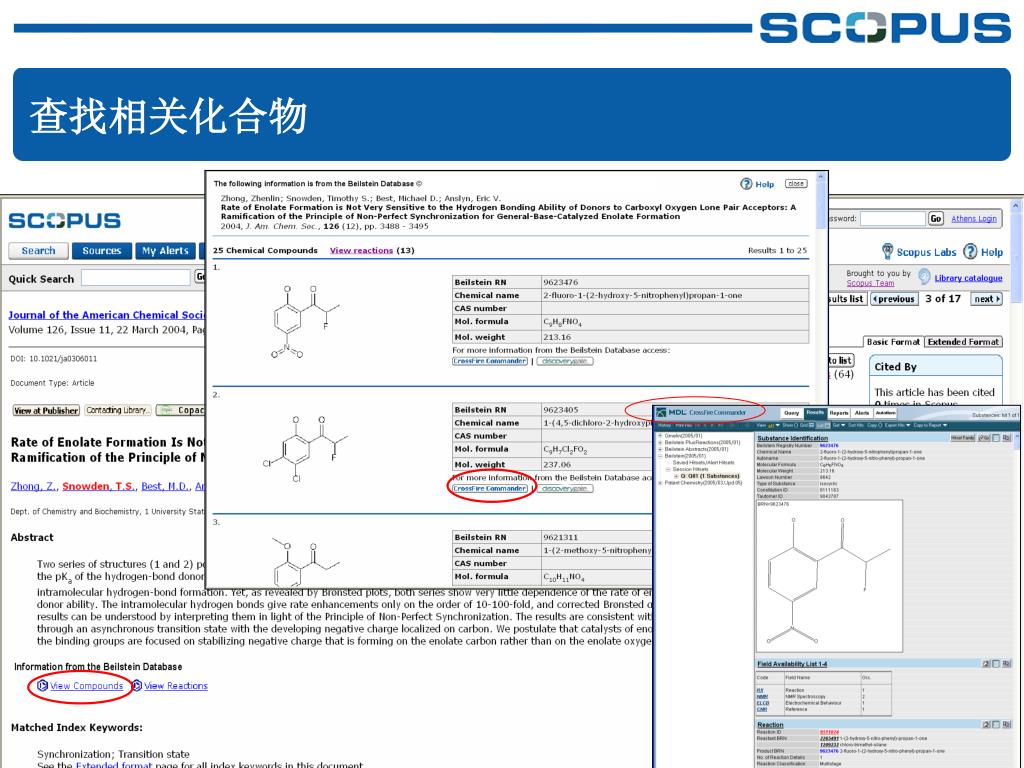Click the SCOPUS logo on the page
The width and height of the screenshot is (1024, 768).
pos(64,221)
